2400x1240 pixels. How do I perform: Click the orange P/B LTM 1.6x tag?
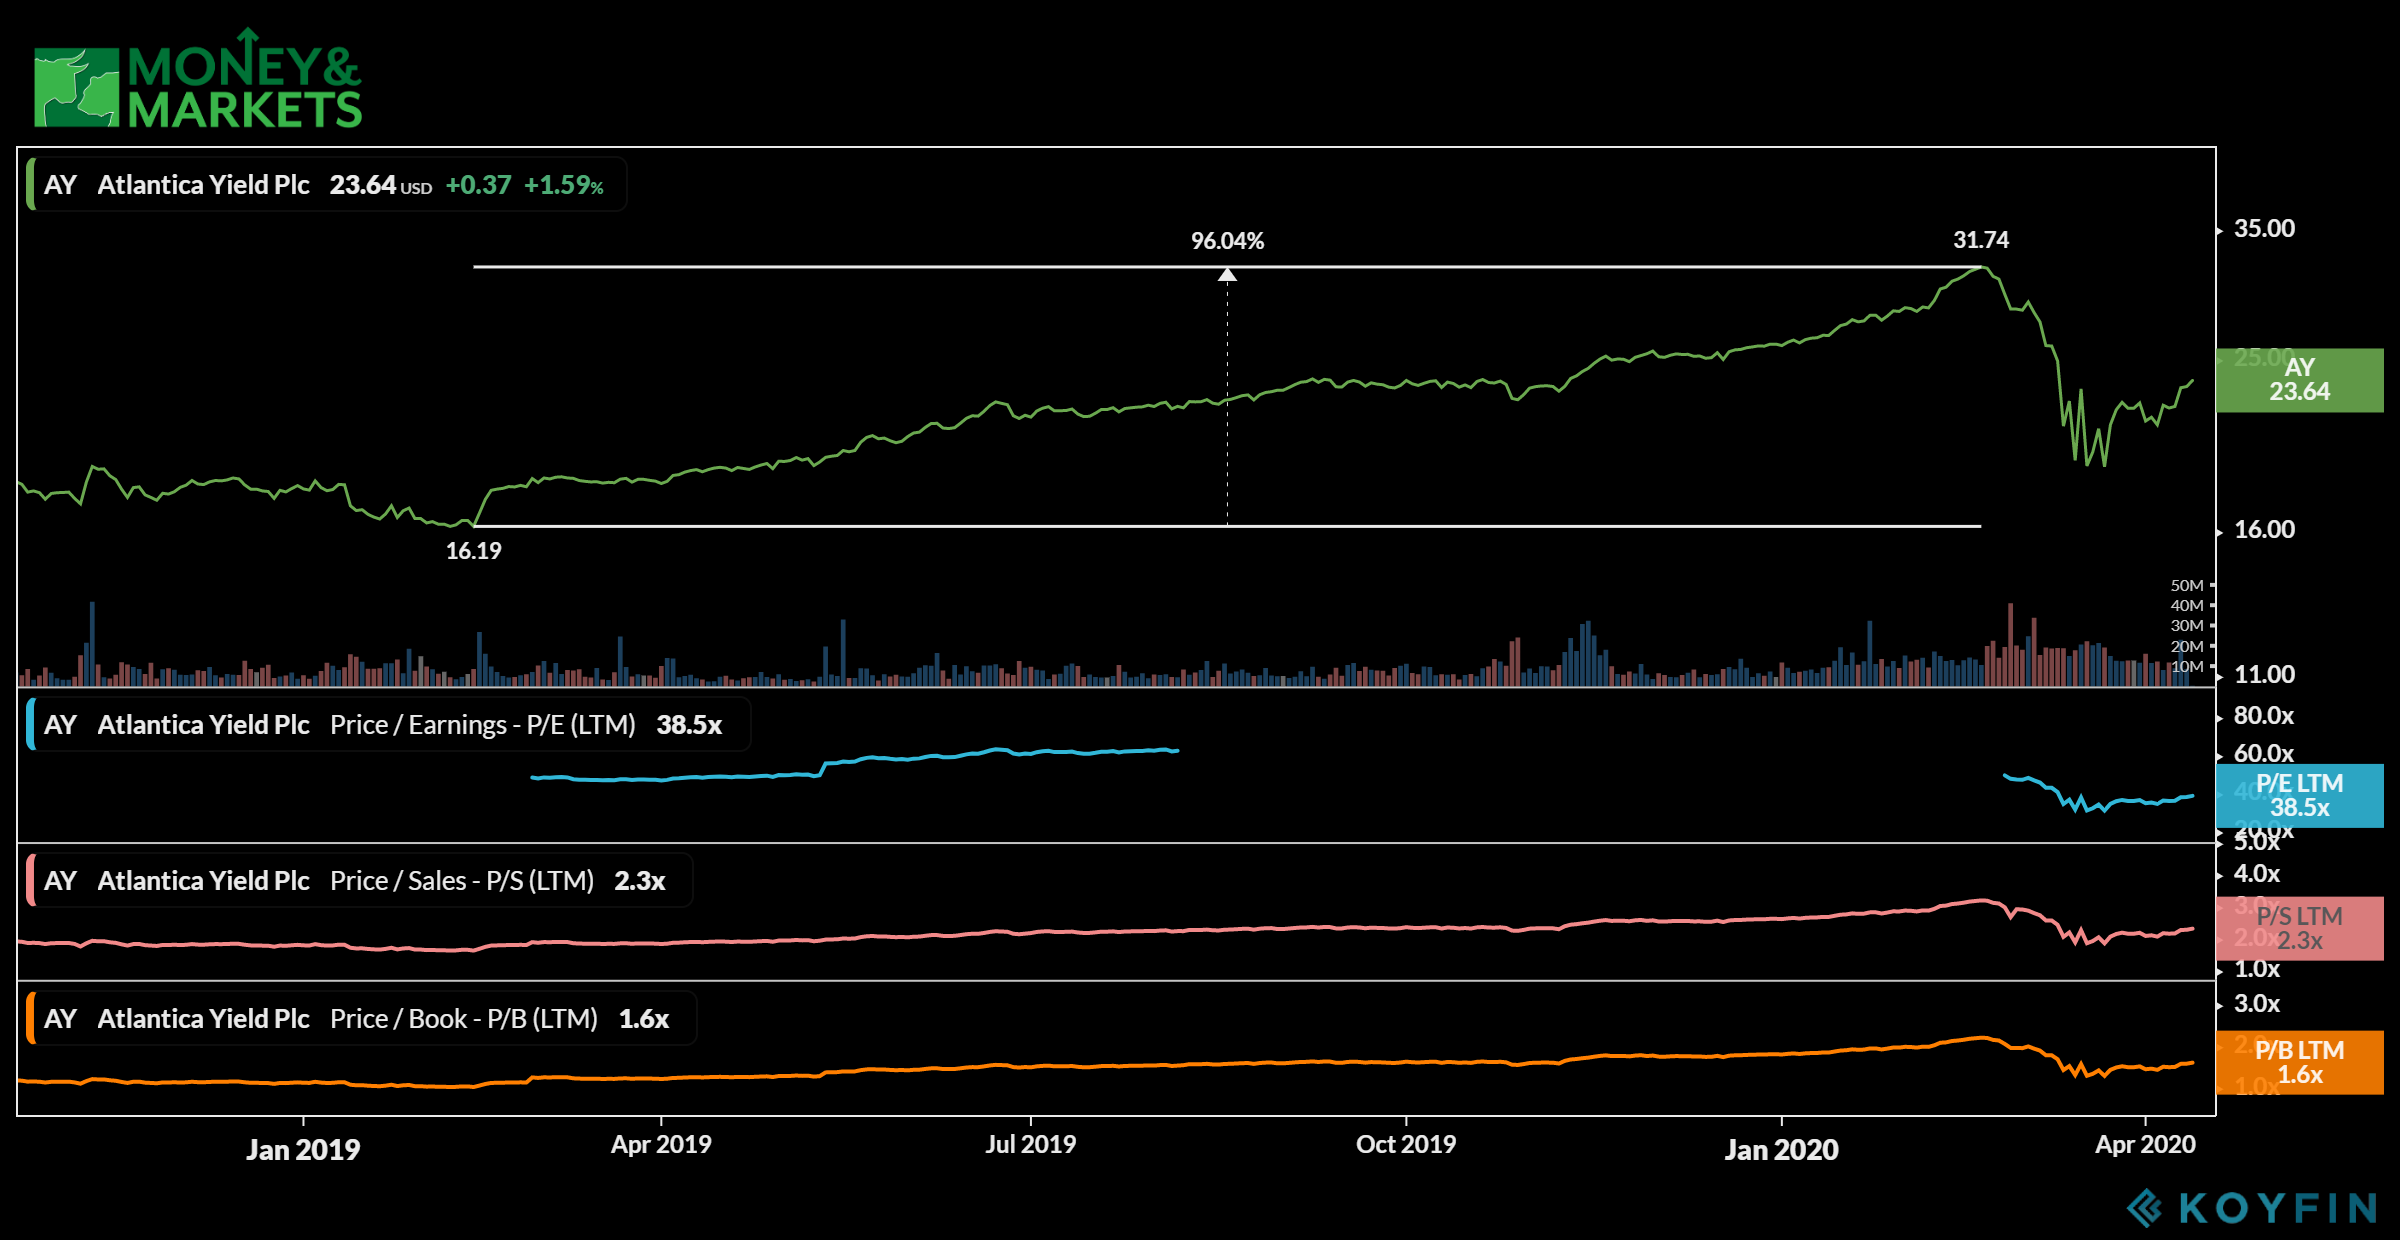2299,1063
